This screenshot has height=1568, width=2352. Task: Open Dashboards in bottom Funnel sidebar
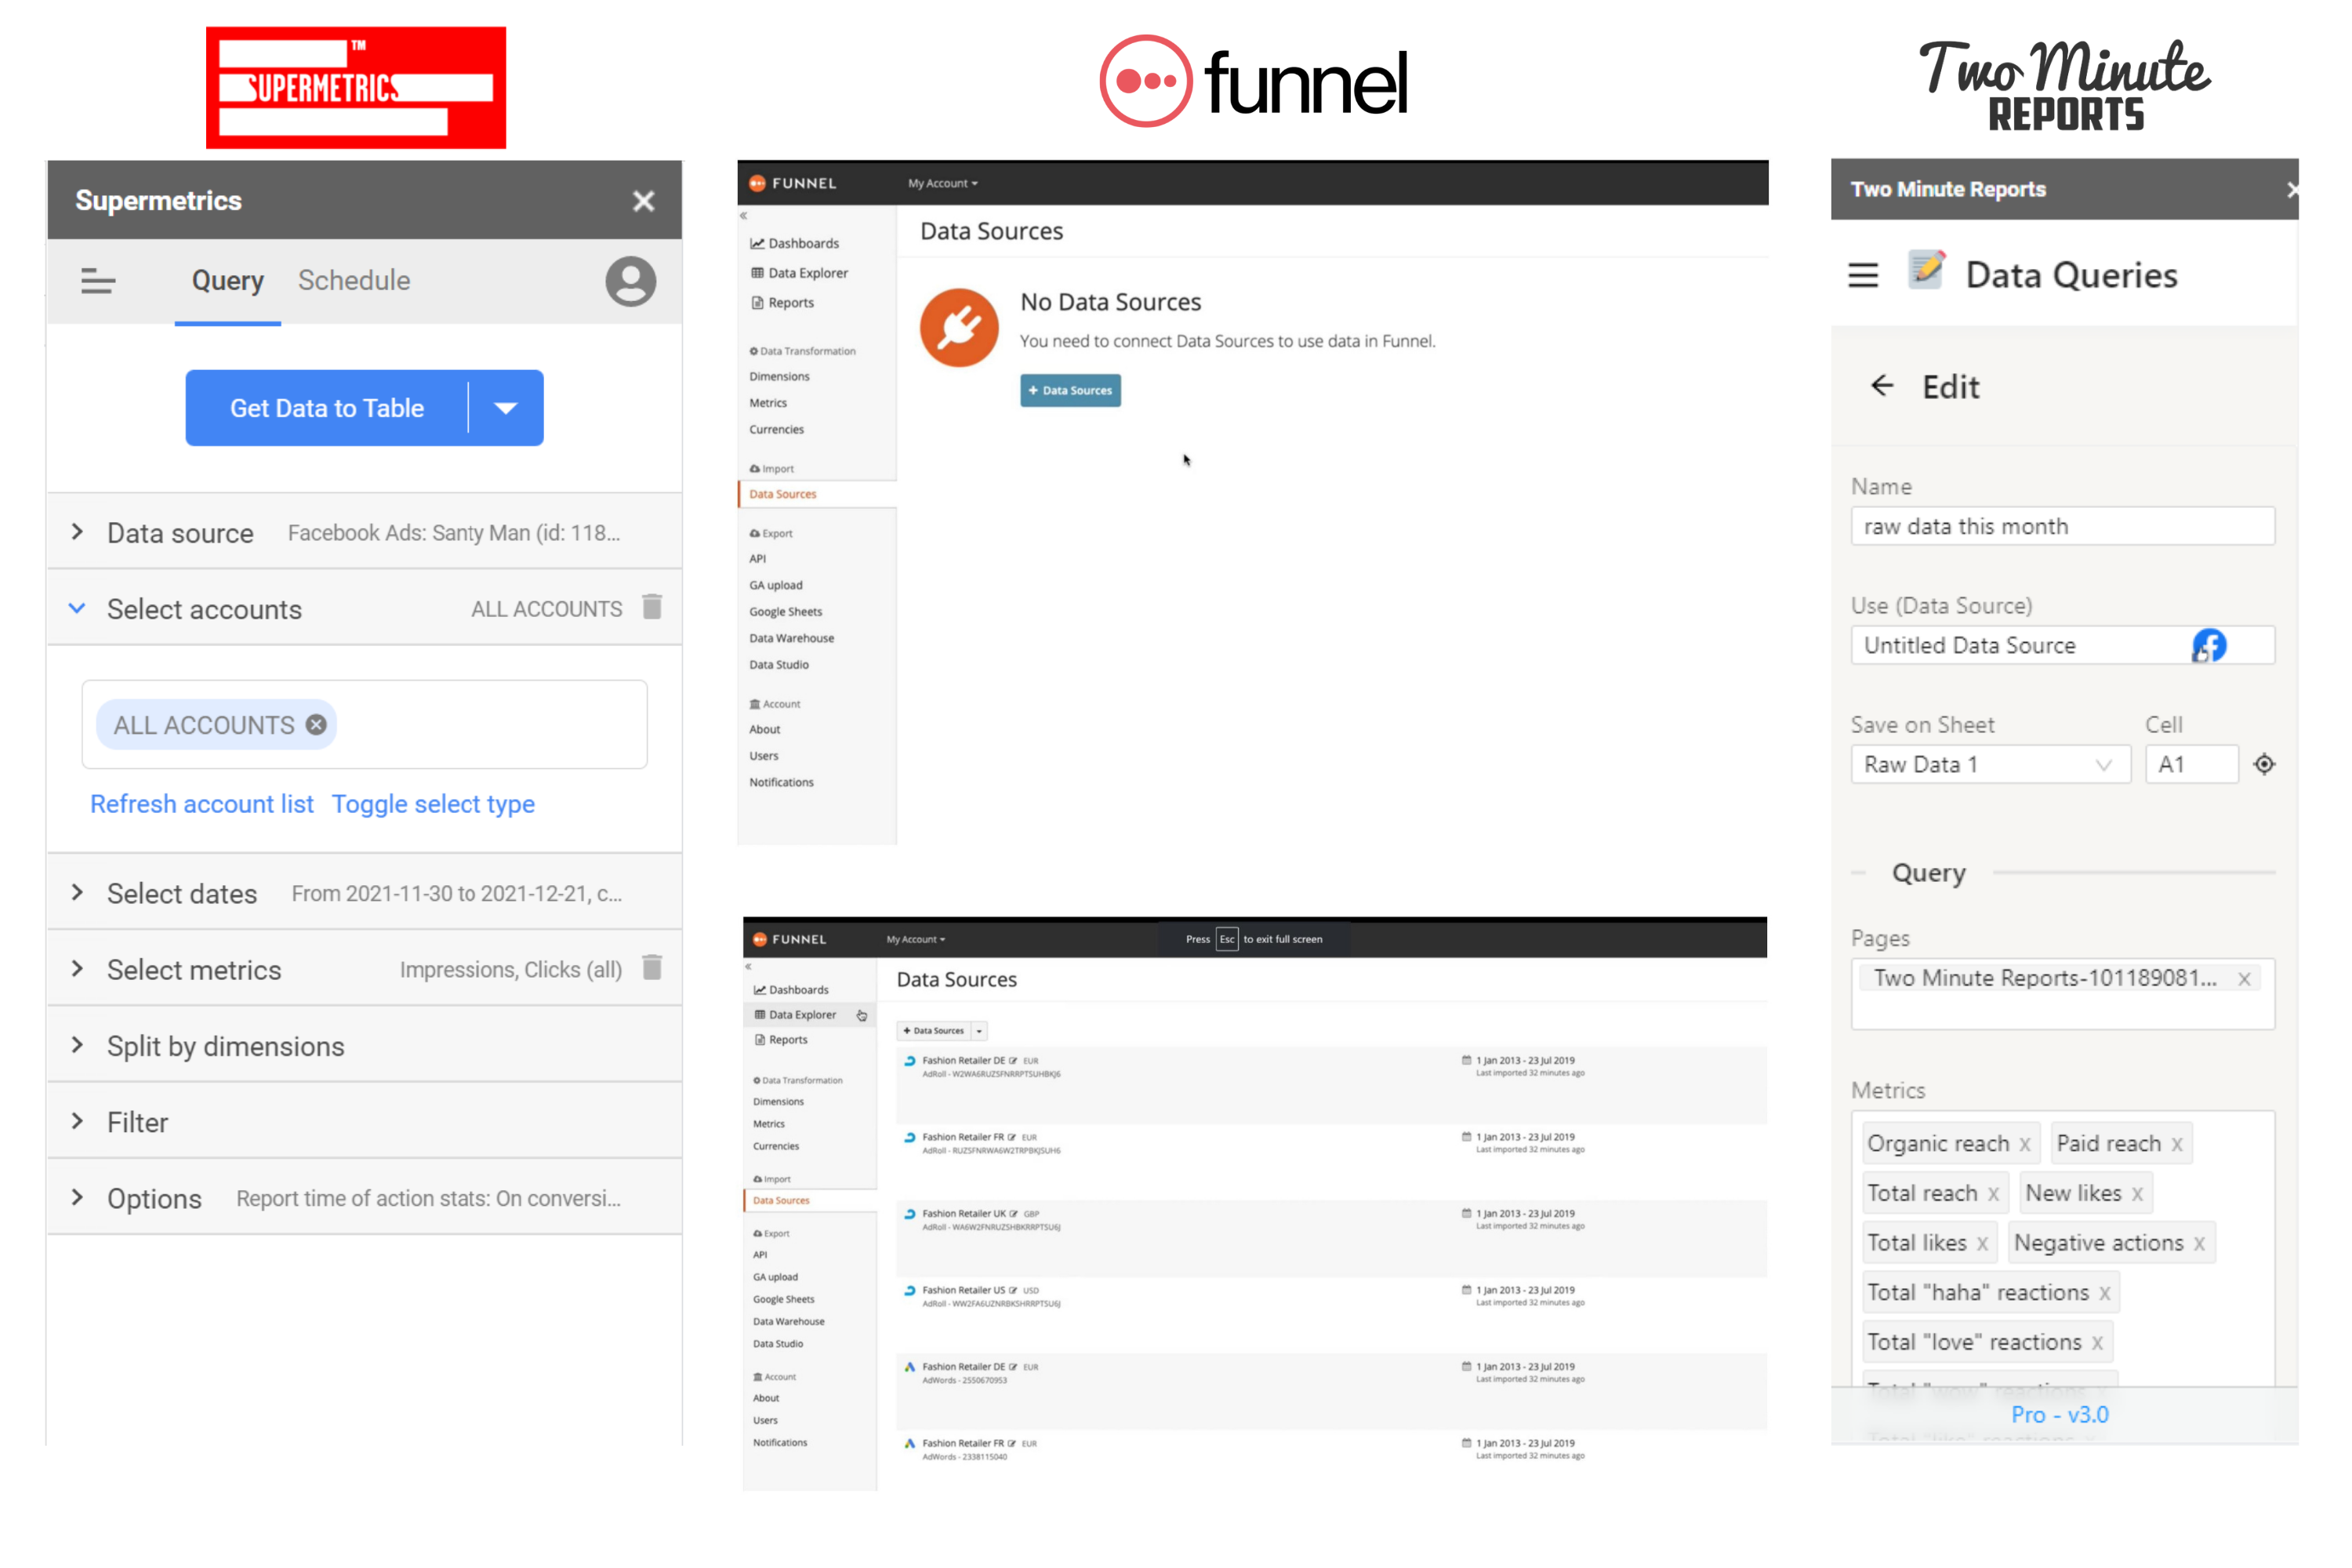[791, 990]
